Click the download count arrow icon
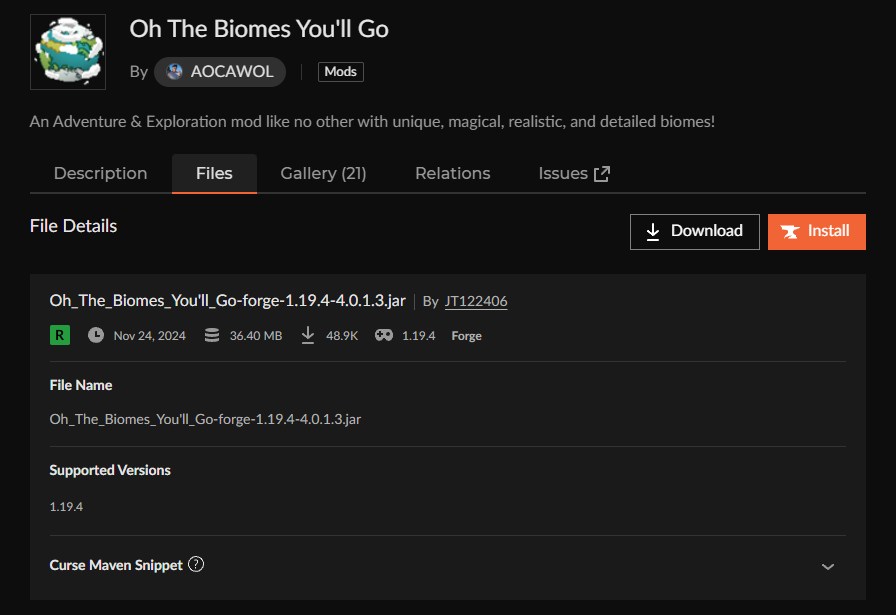The width and height of the screenshot is (896, 615). (x=308, y=335)
